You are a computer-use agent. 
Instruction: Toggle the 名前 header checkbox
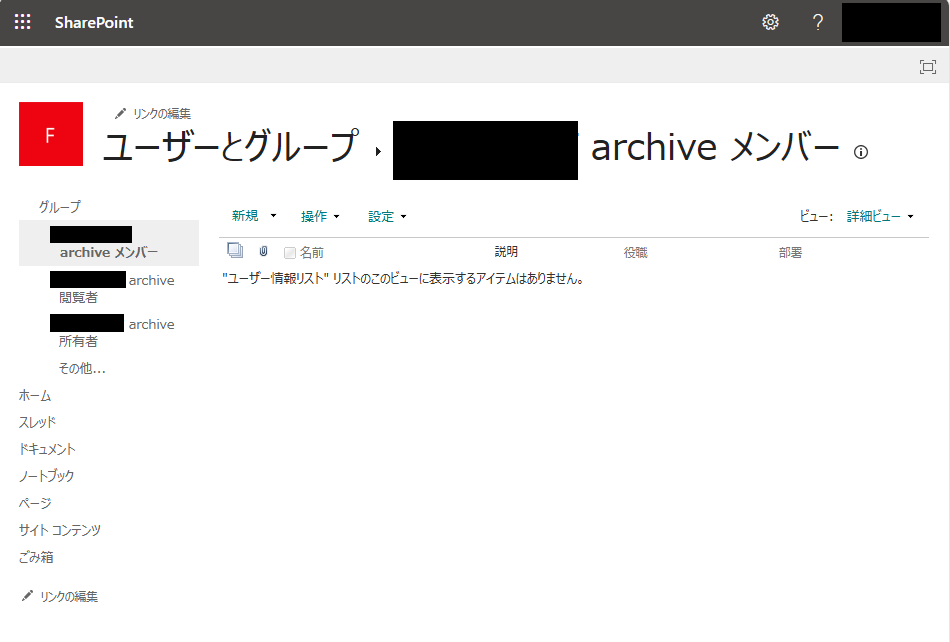point(290,253)
